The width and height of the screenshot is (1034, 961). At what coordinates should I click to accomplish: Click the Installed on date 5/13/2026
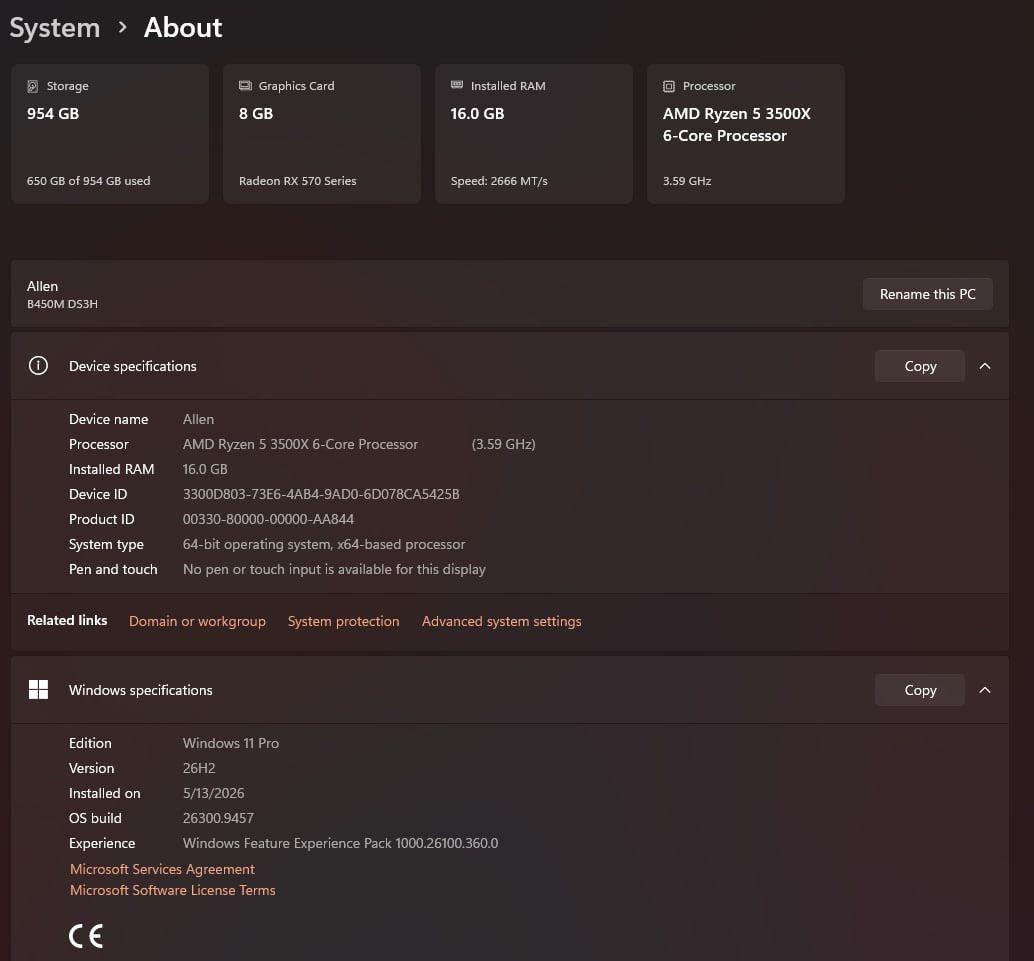coord(214,793)
